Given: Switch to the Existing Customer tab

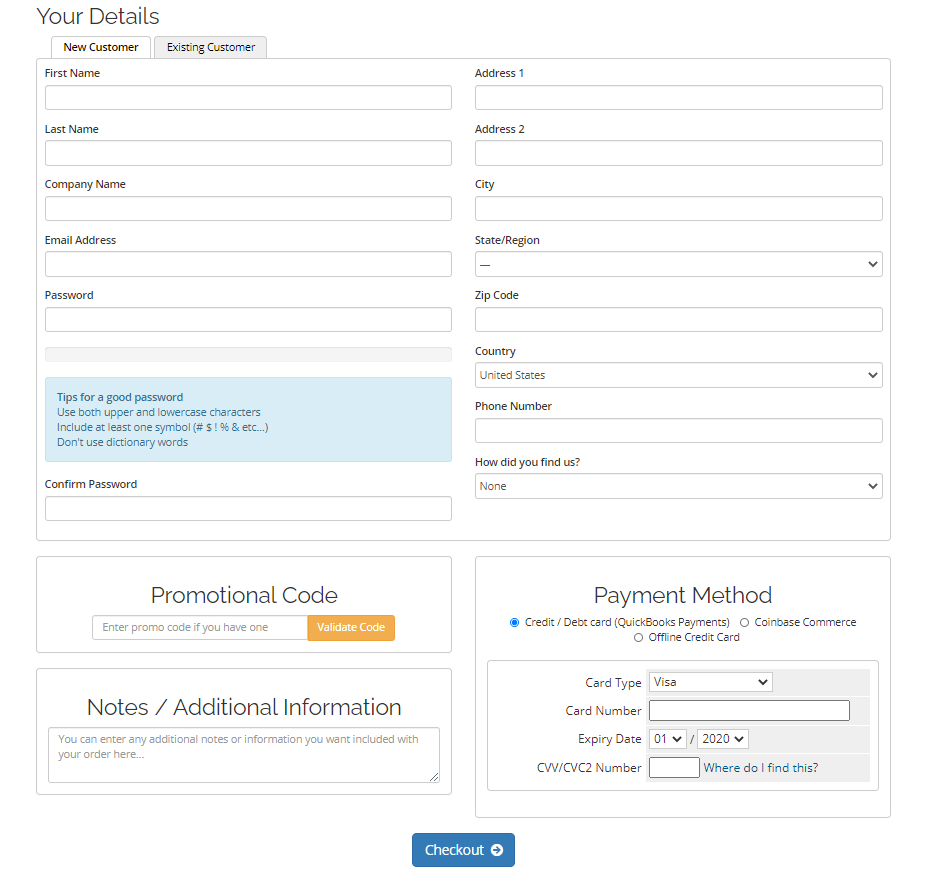Looking at the screenshot, I should [x=210, y=47].
